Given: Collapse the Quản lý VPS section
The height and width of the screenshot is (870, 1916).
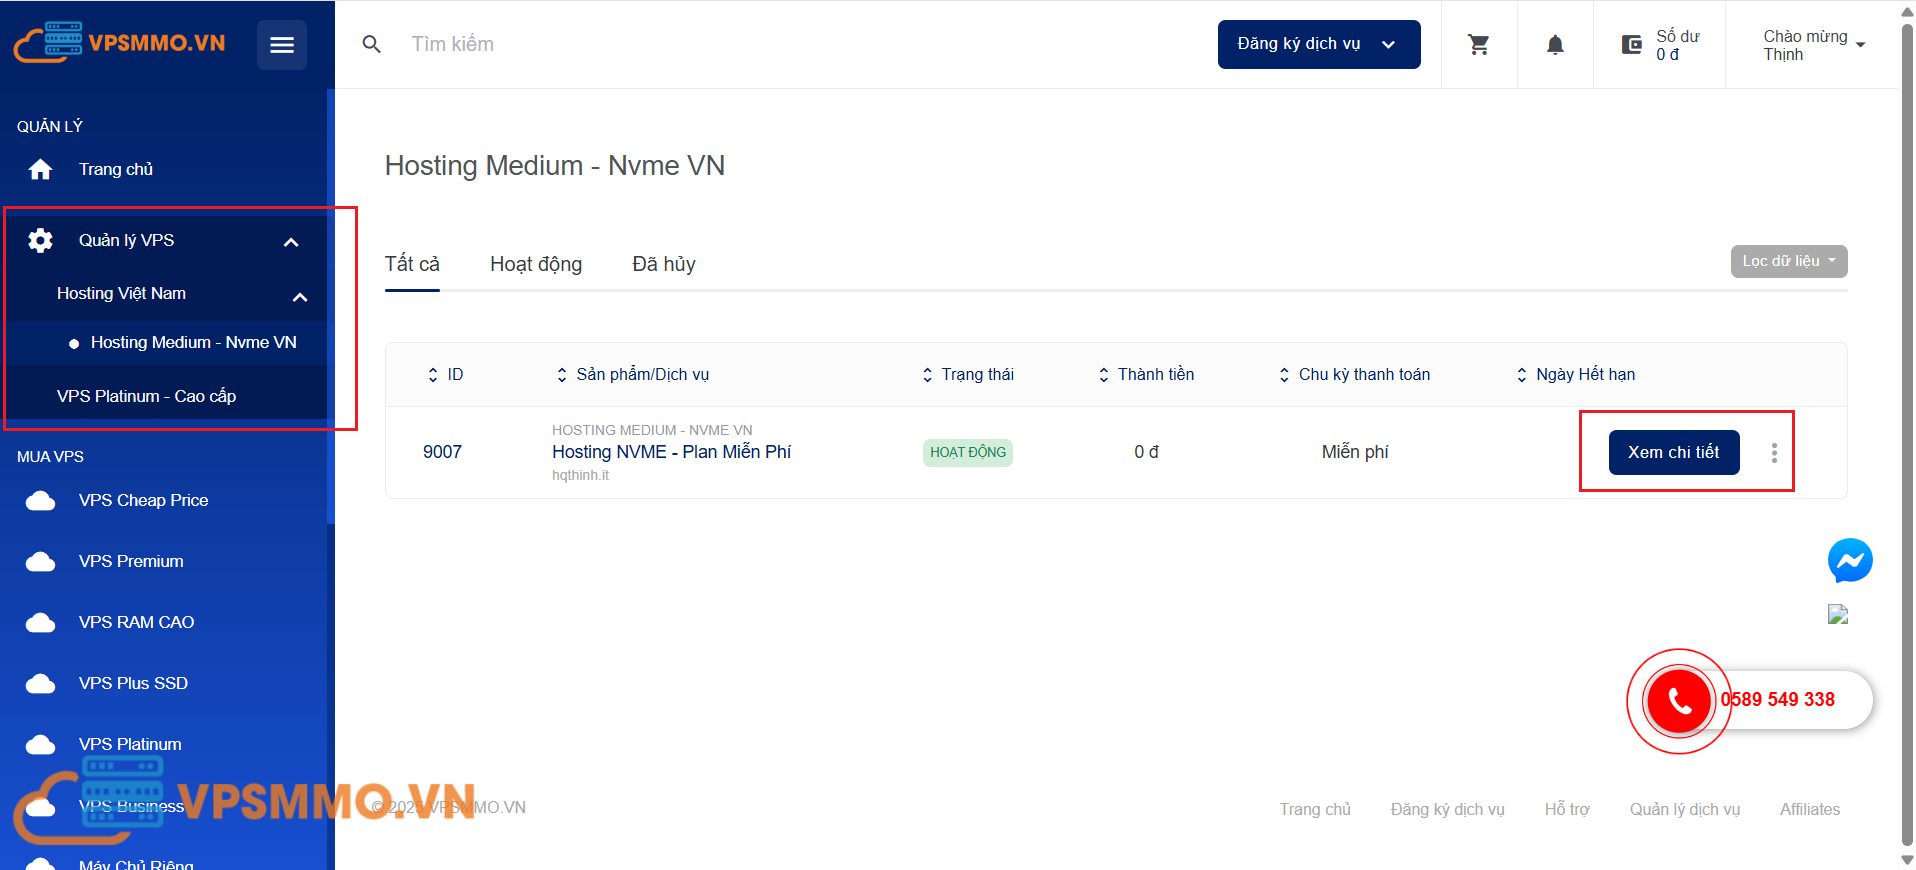Looking at the screenshot, I should (x=291, y=242).
